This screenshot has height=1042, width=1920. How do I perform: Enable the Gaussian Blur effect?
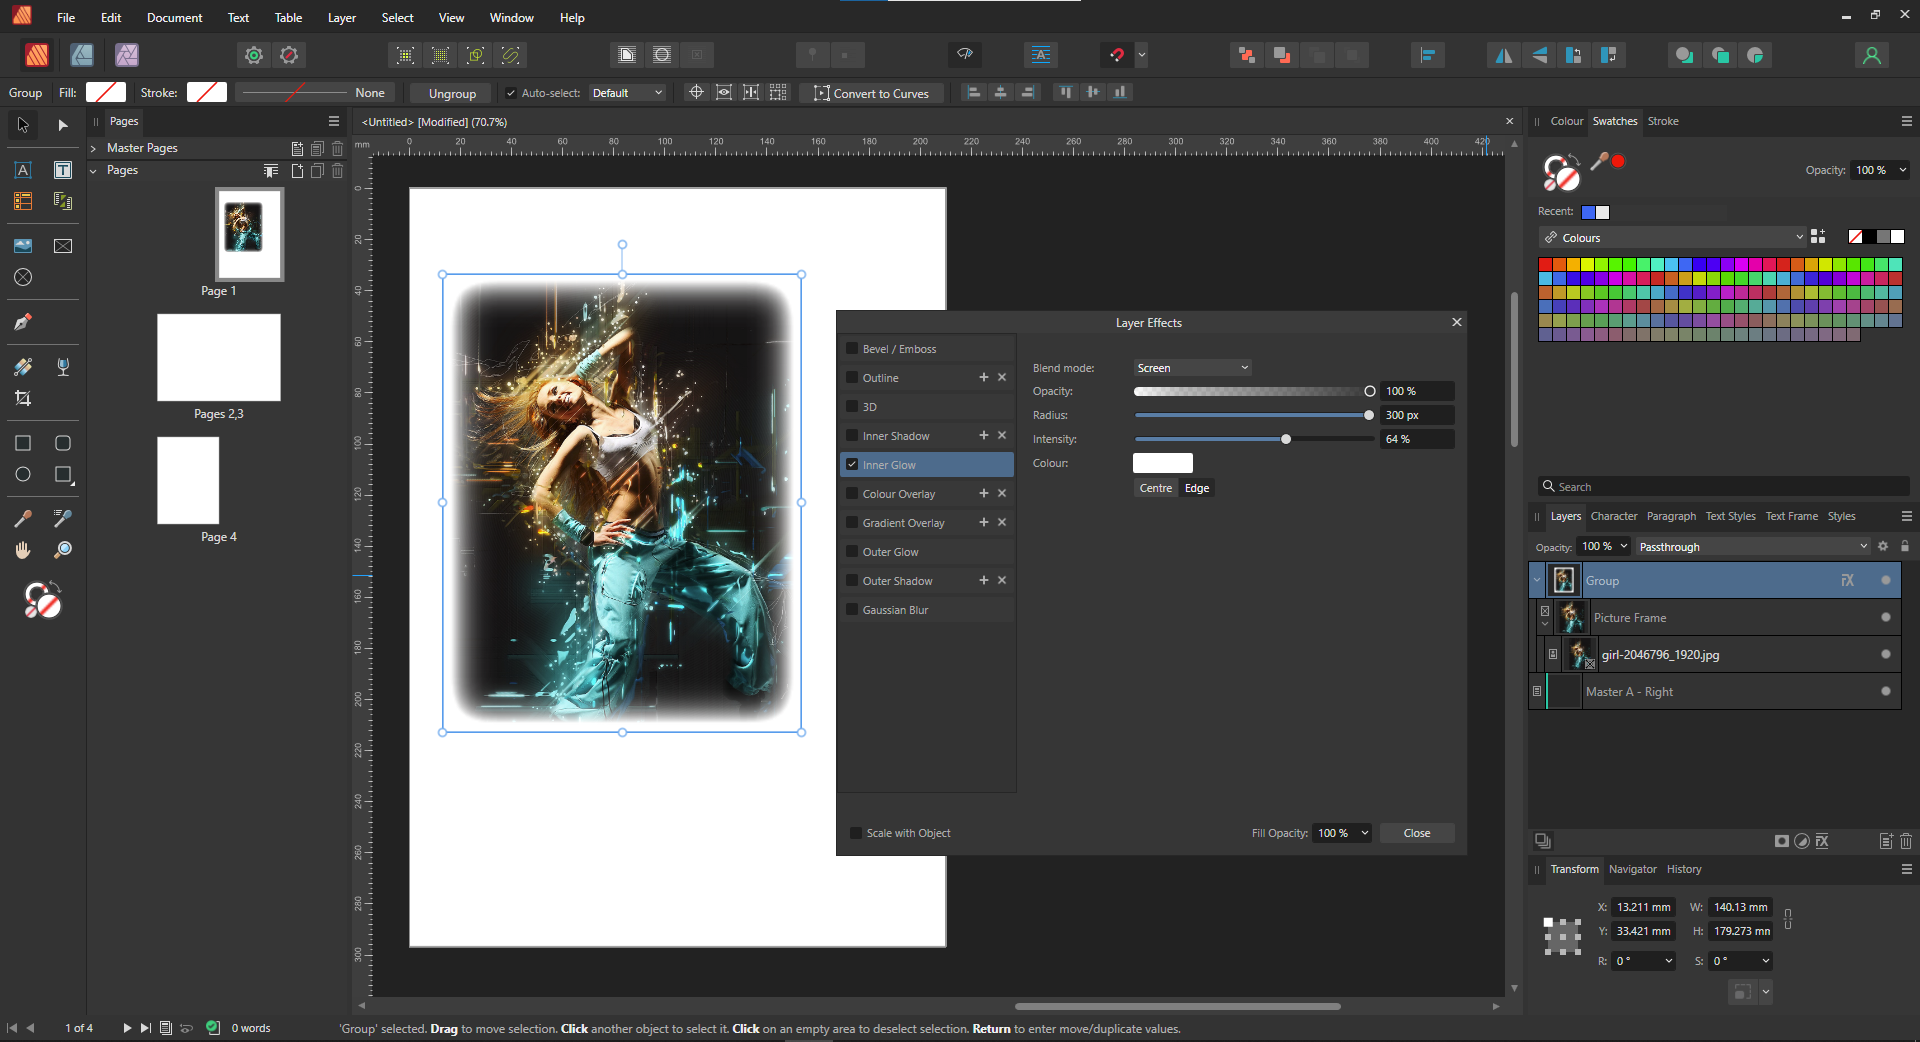coord(852,609)
